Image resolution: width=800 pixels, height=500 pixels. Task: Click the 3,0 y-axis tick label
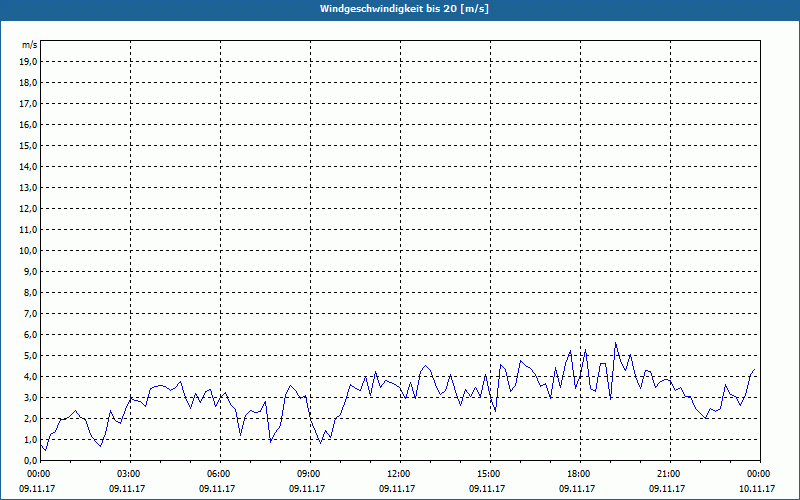pyautogui.click(x=31, y=397)
